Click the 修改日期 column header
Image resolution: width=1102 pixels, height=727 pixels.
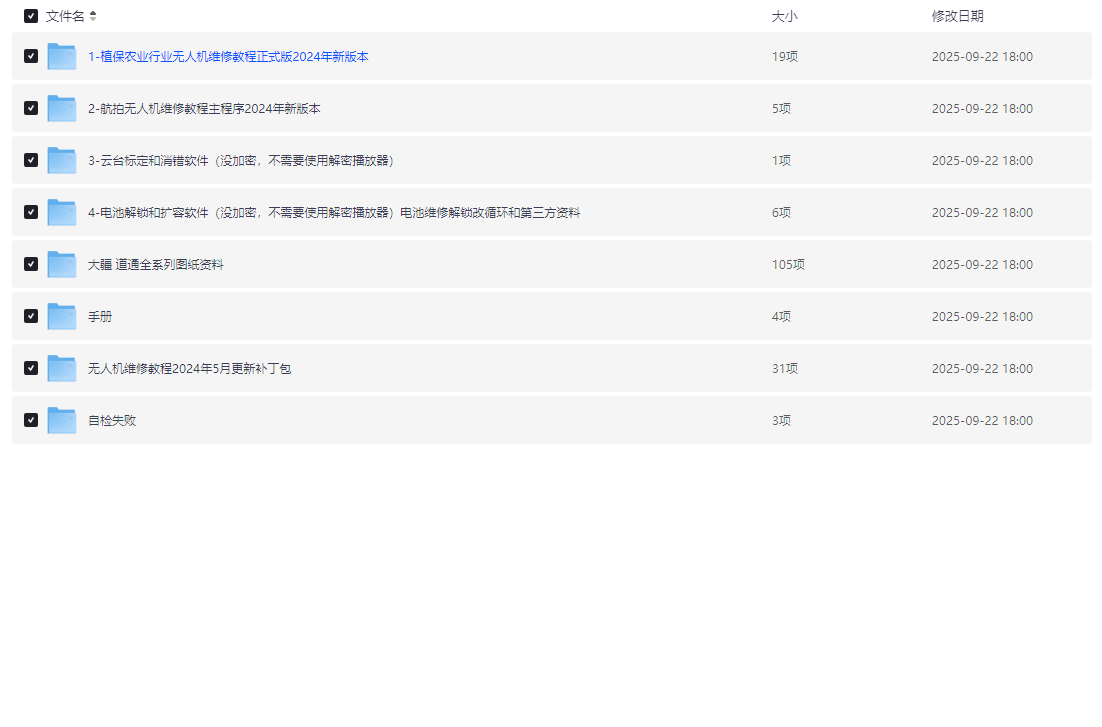957,16
